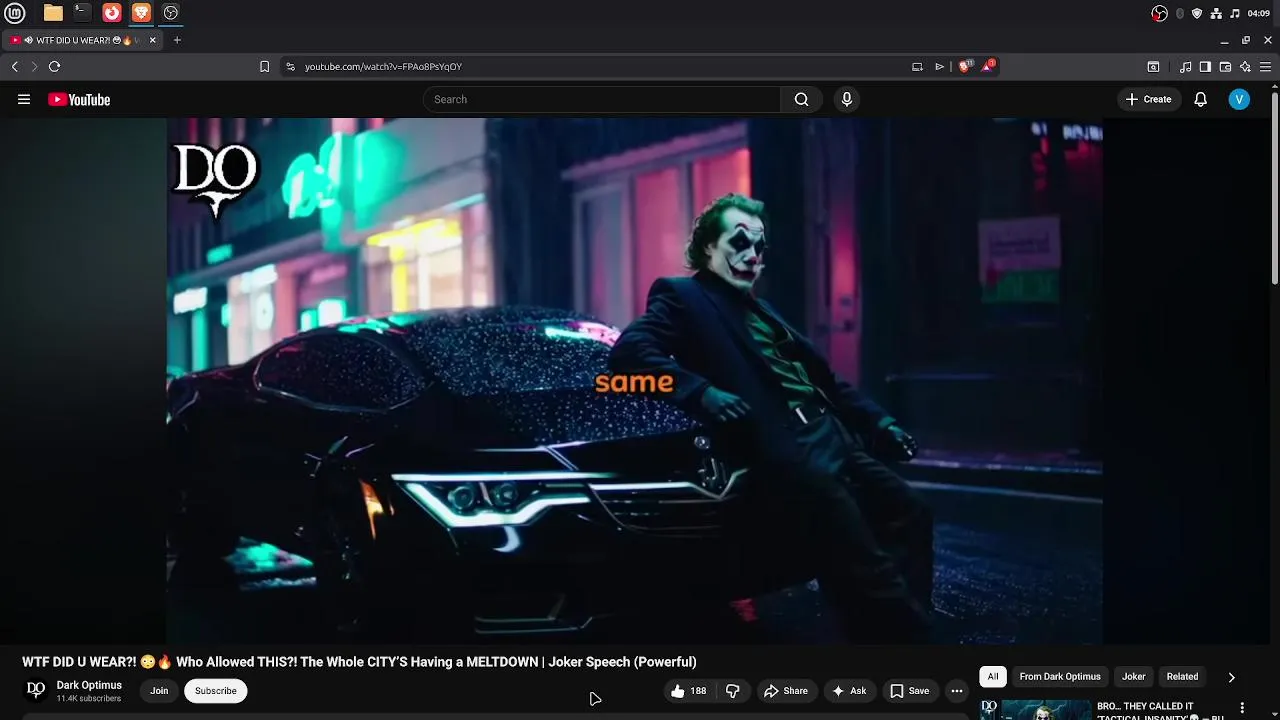Select the 'Joker' filter chip
This screenshot has width=1280, height=720.
coord(1133,677)
